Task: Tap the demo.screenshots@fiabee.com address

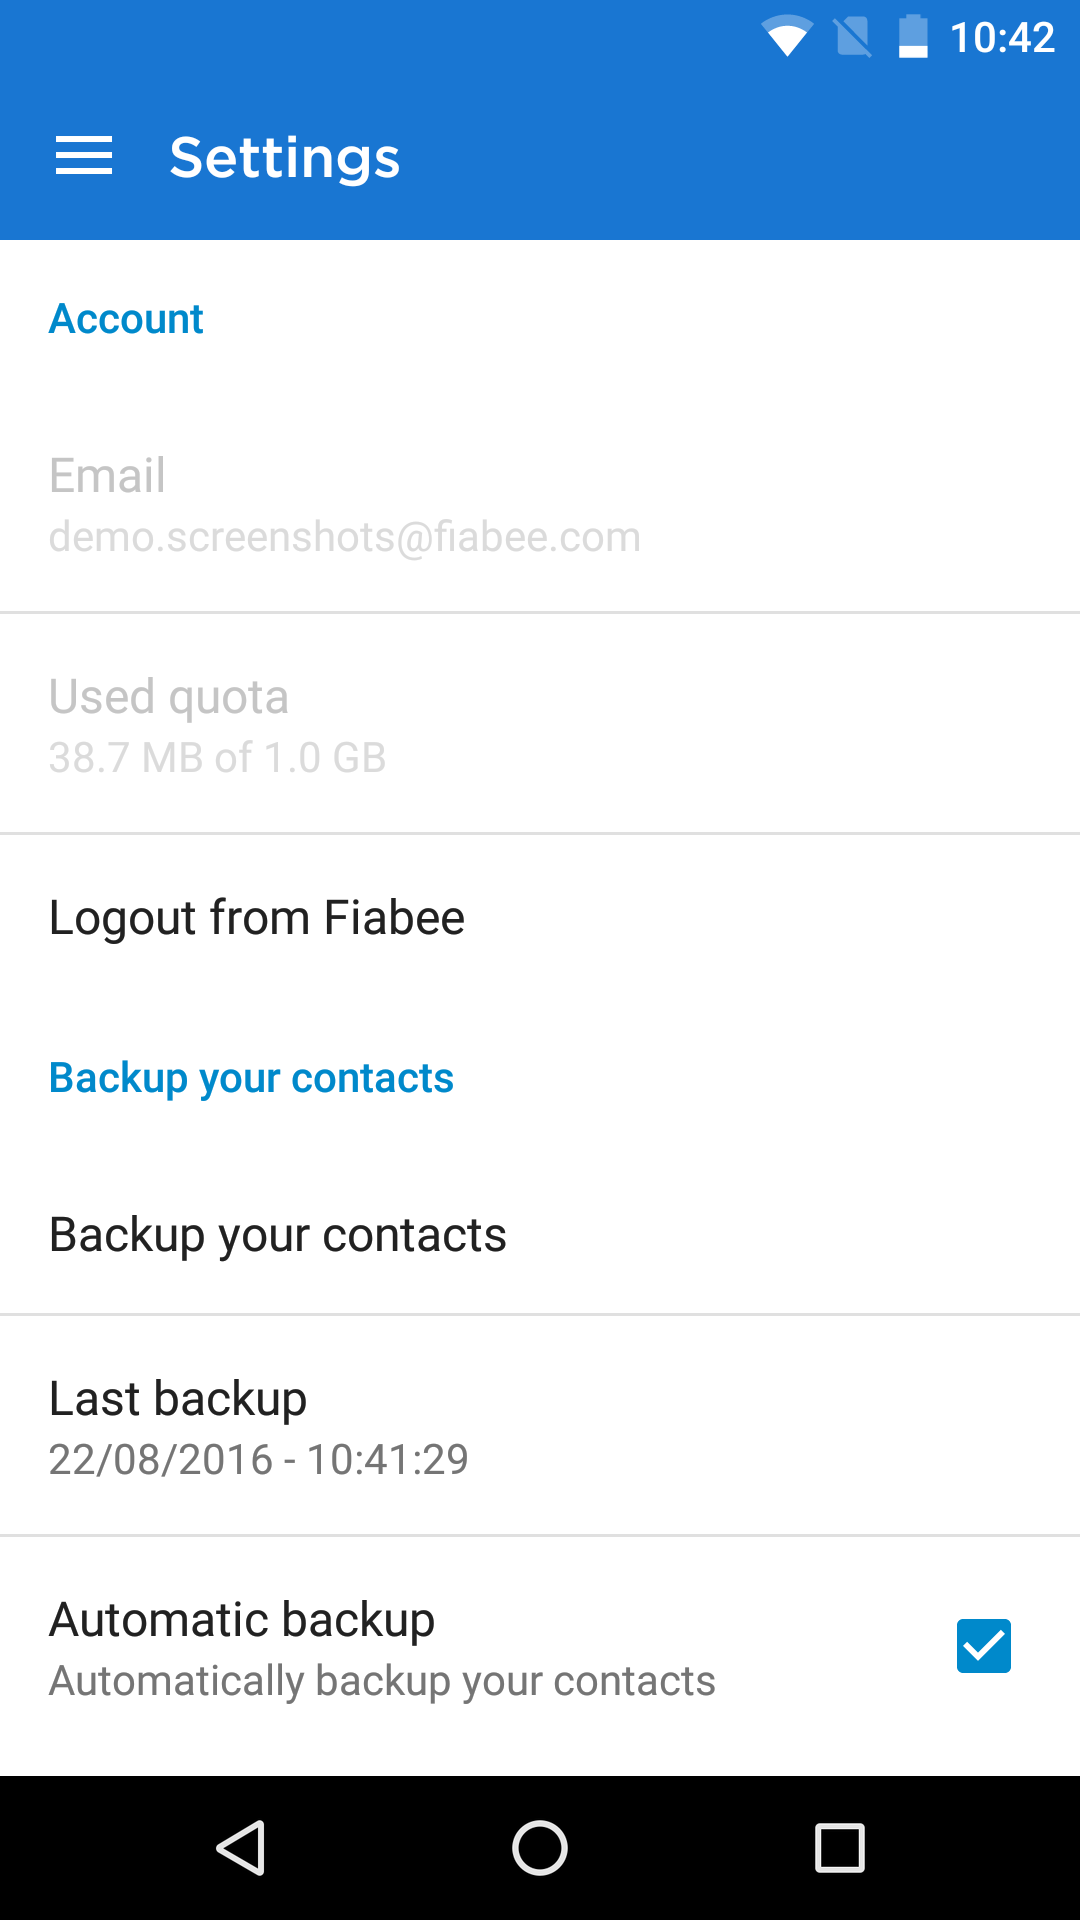Action: click(x=345, y=538)
